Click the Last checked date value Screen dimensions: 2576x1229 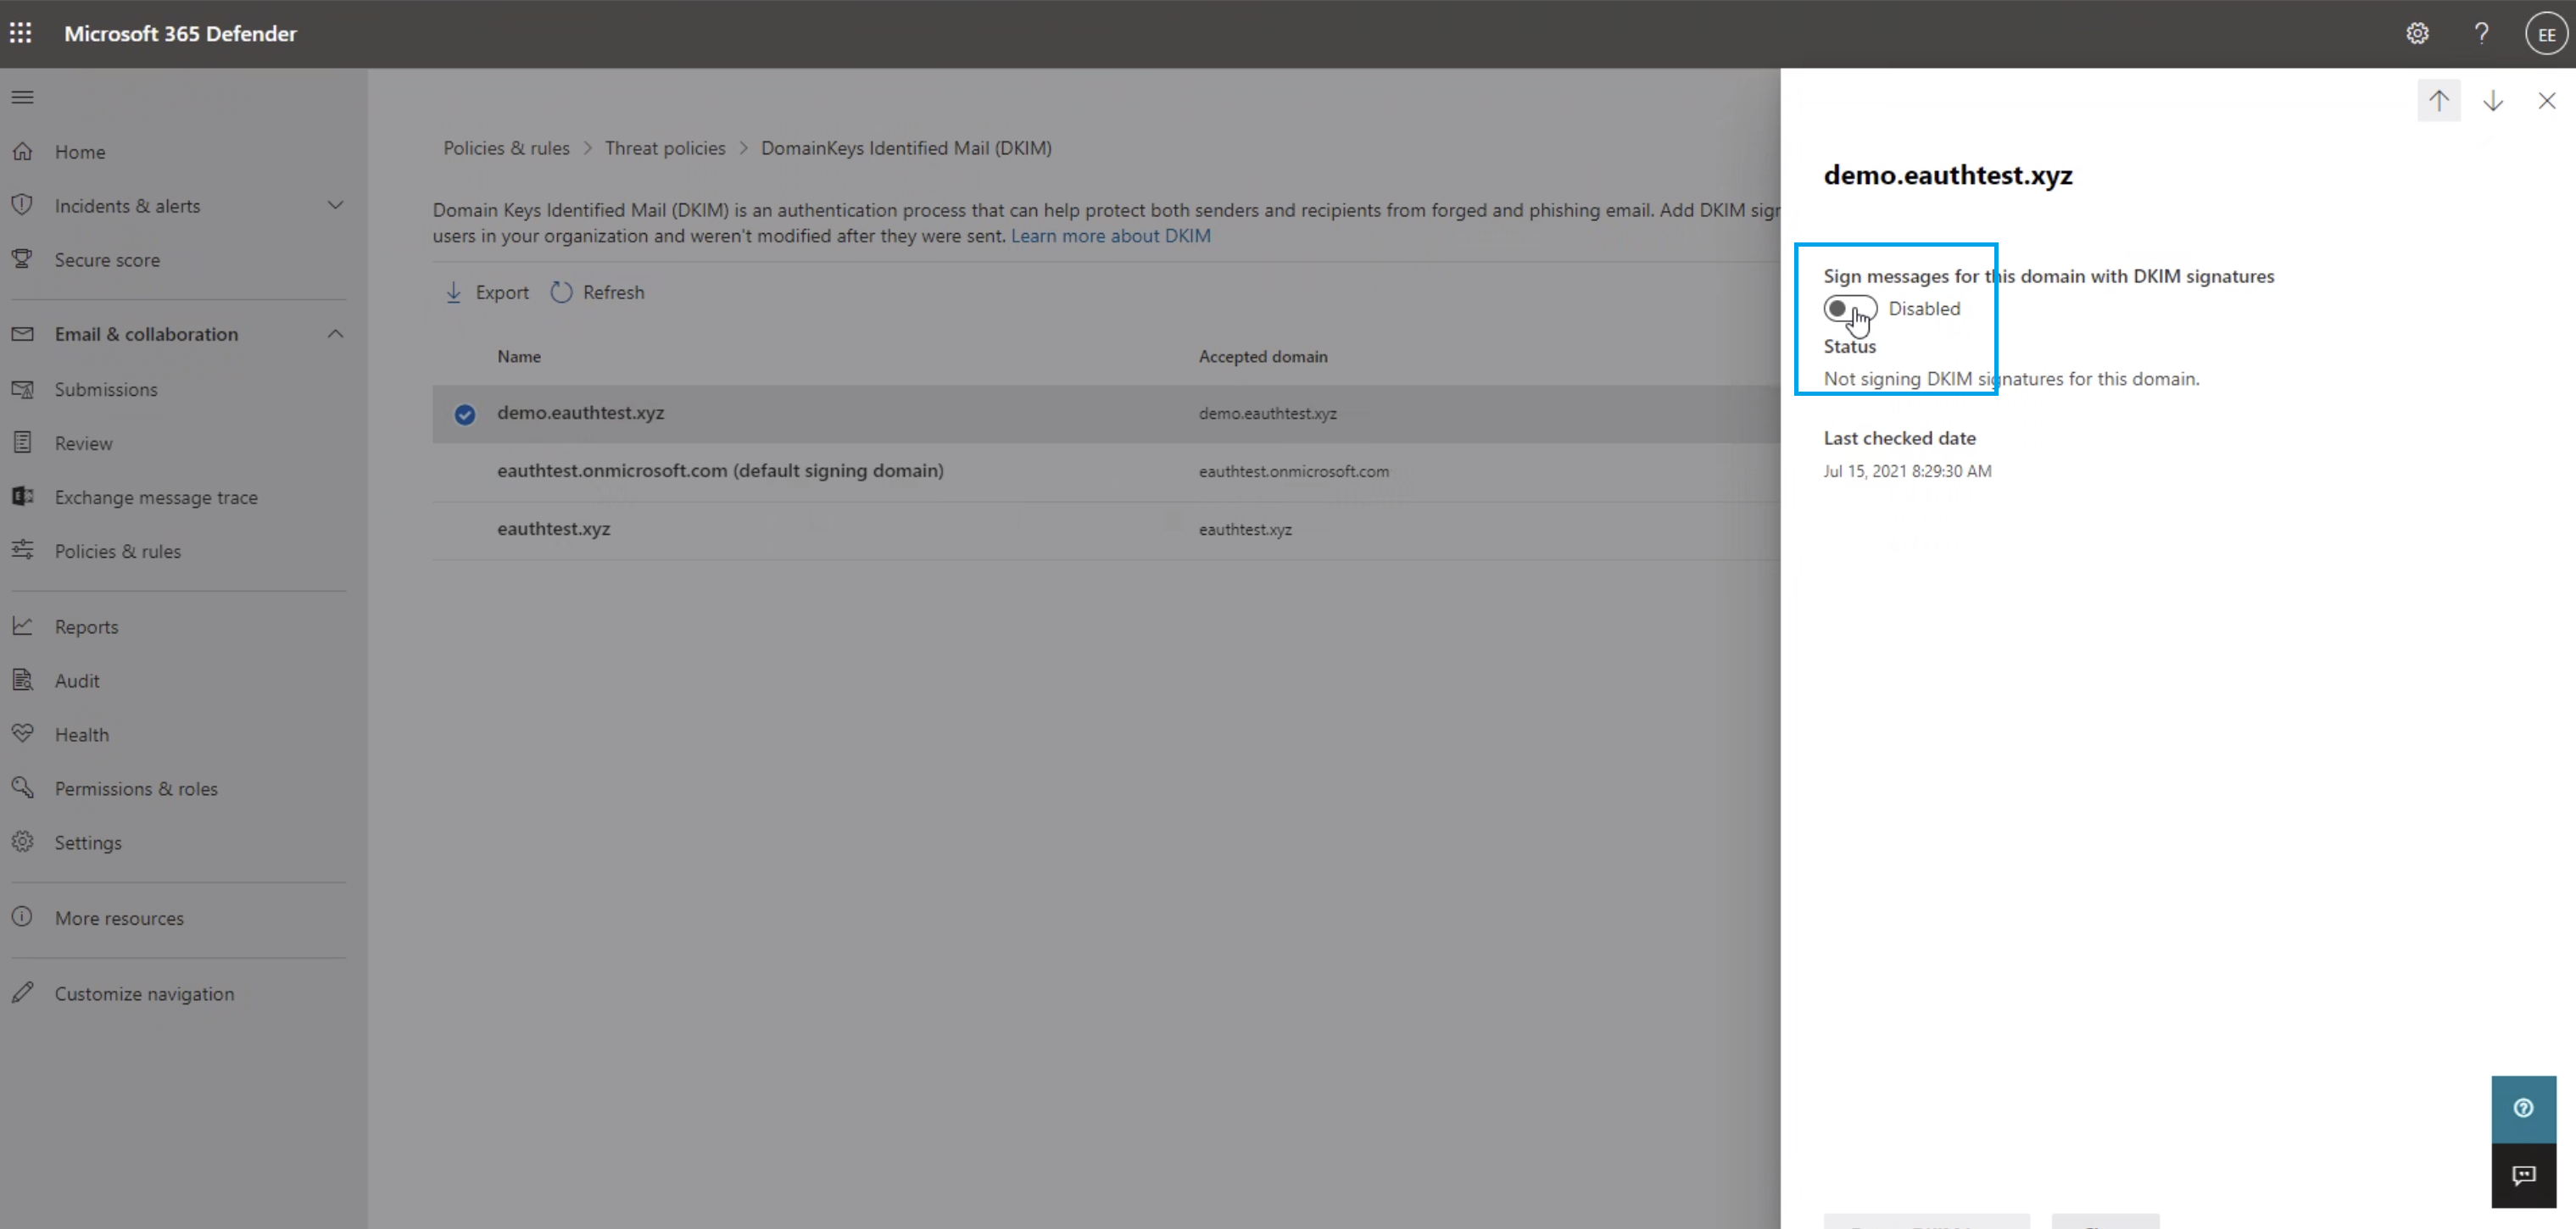pos(1907,471)
